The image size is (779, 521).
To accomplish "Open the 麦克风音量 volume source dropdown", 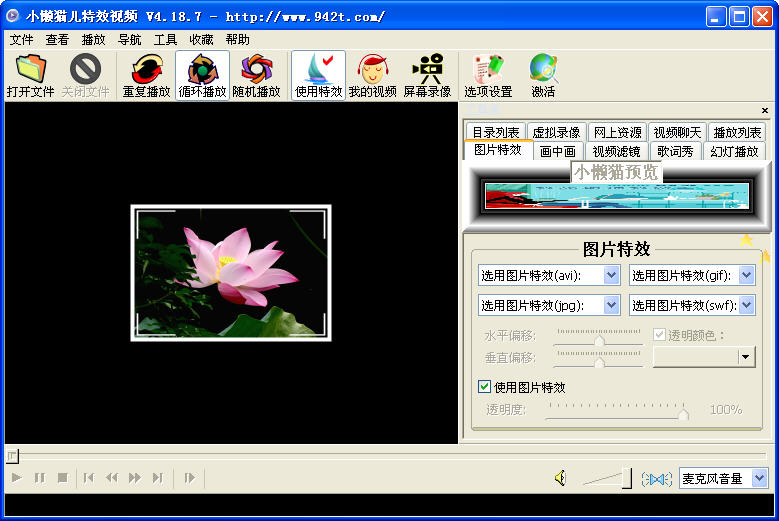I will coord(758,478).
